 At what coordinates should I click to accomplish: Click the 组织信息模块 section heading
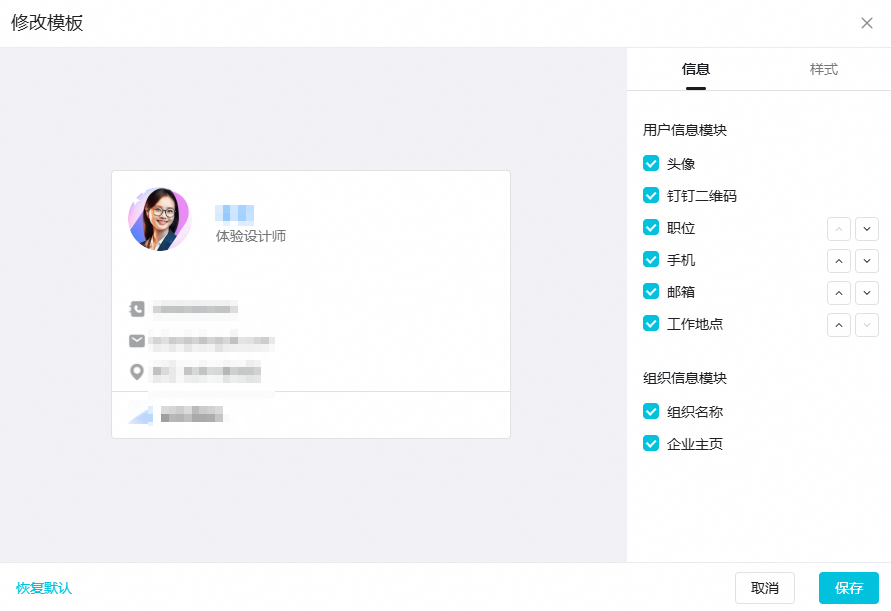685,378
